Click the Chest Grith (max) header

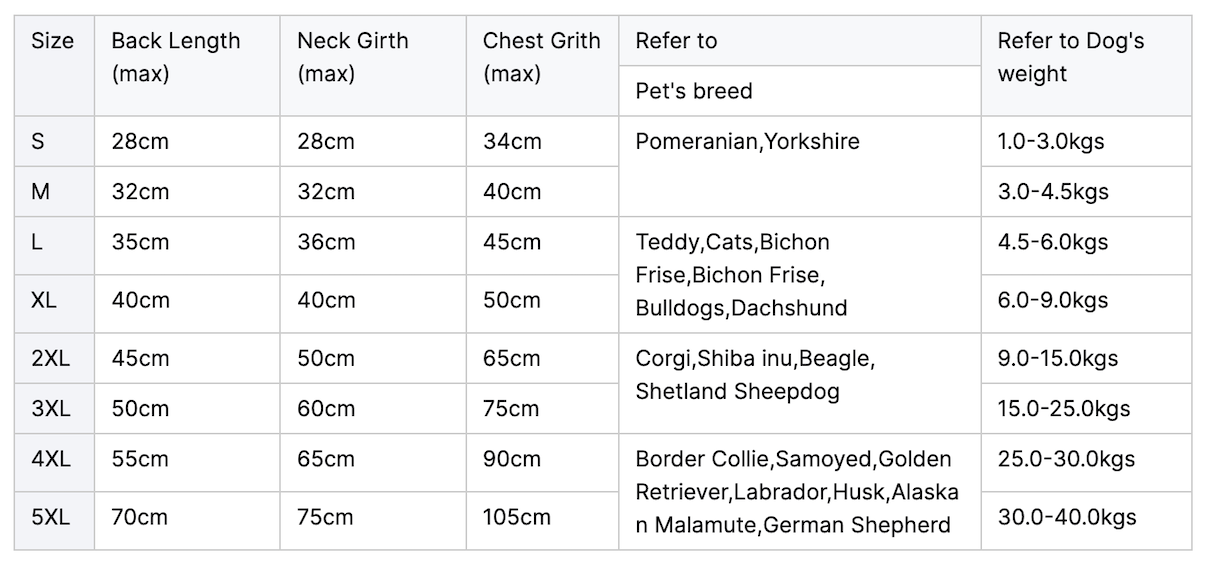(542, 65)
